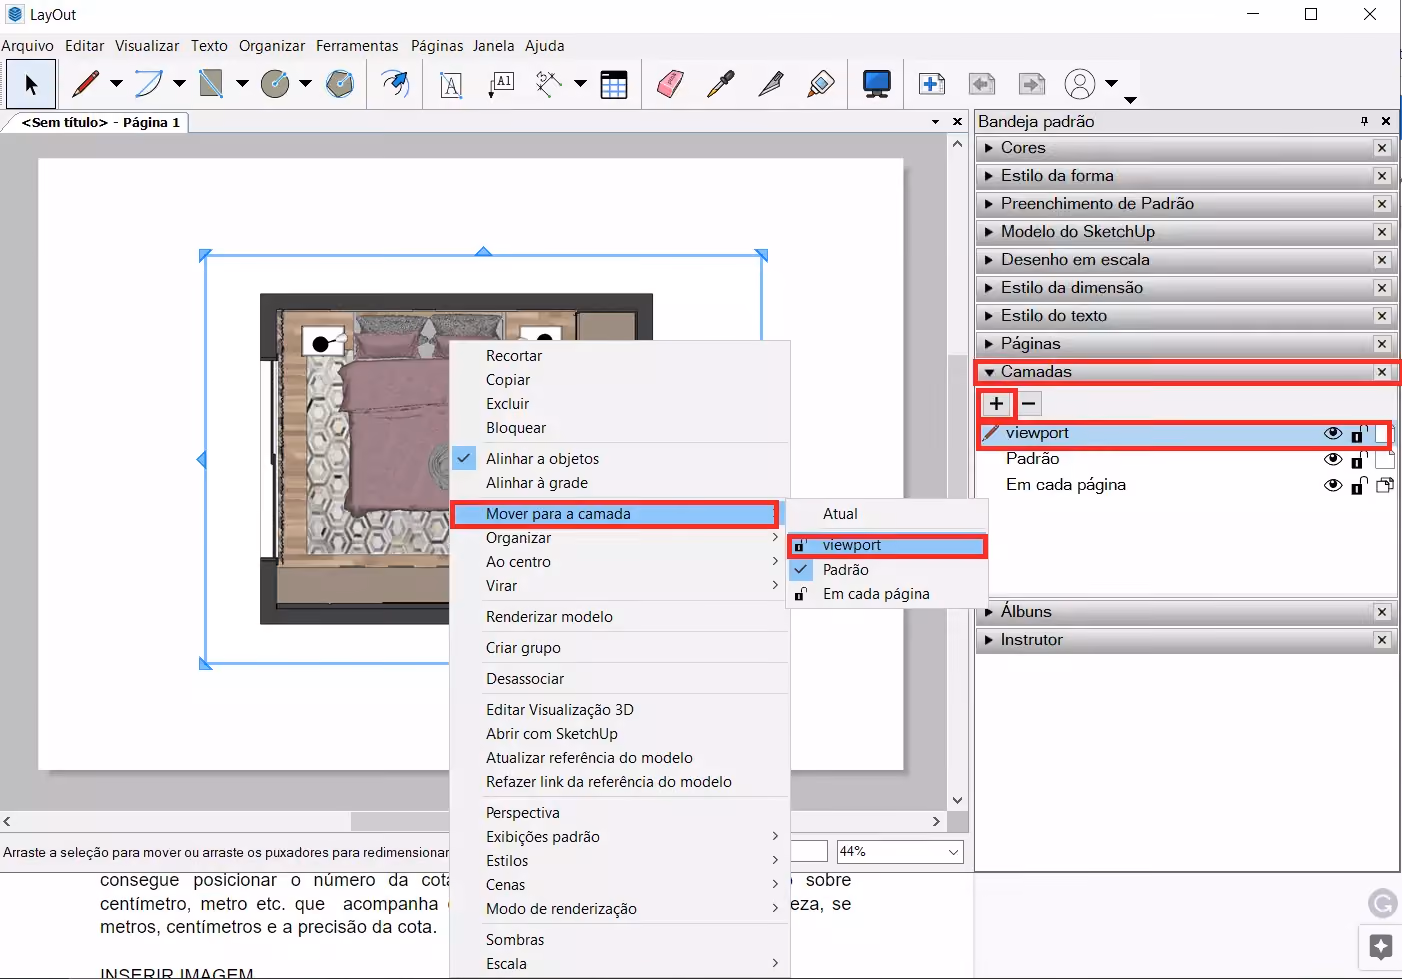
Task: Pick the pink Eraser tool
Action: pyautogui.click(x=671, y=84)
